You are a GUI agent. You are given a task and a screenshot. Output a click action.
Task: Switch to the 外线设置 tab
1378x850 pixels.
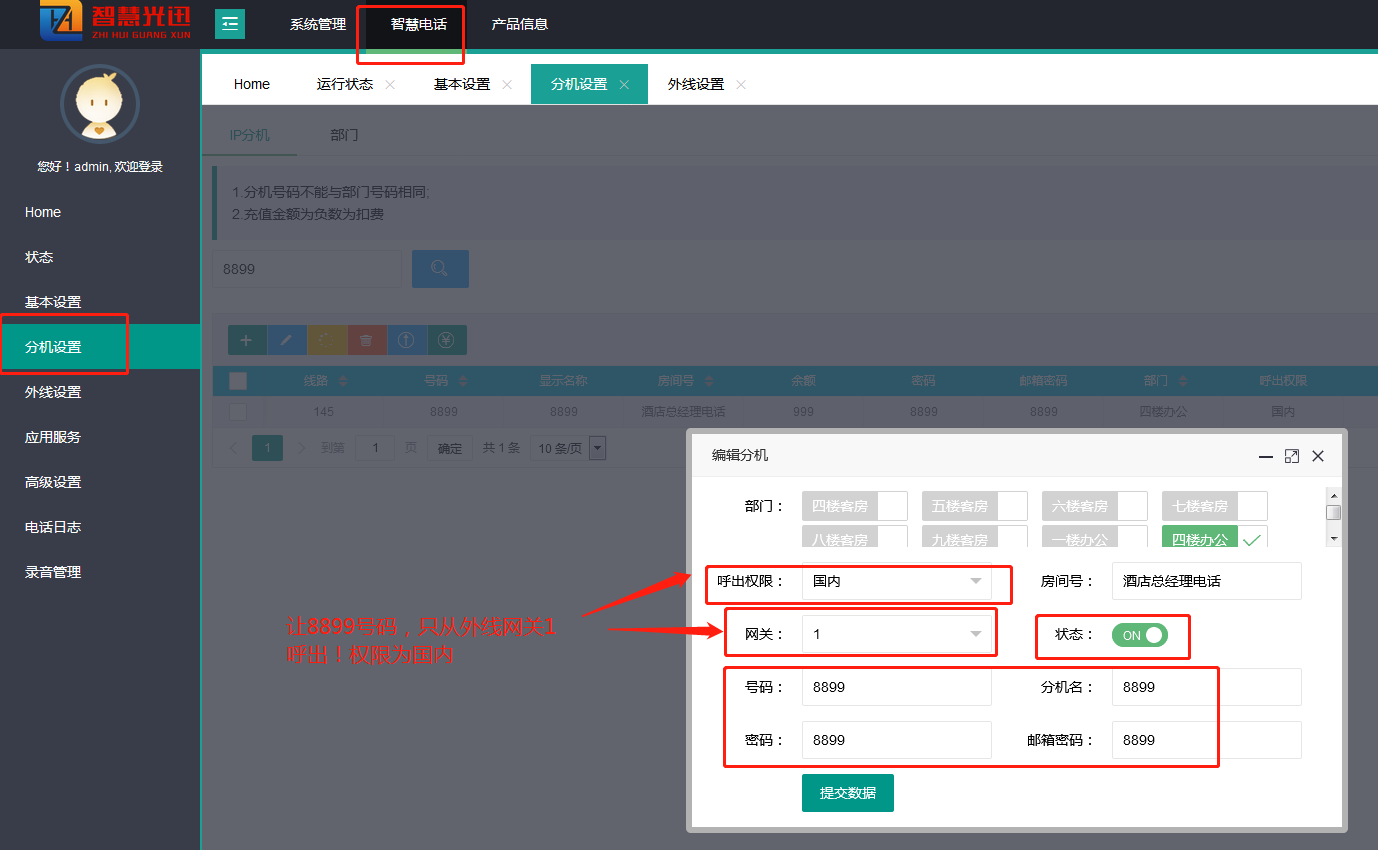tap(696, 85)
